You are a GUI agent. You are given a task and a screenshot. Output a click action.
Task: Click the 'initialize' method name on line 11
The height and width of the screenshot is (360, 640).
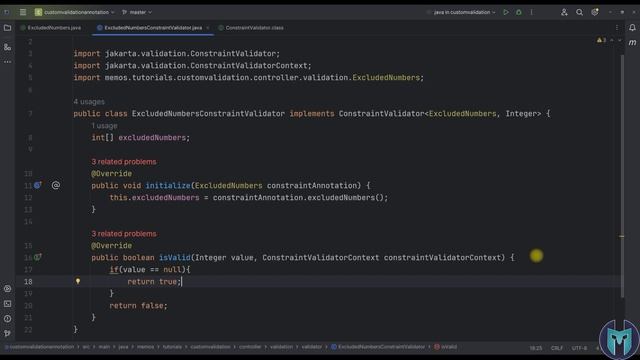[x=168, y=185]
